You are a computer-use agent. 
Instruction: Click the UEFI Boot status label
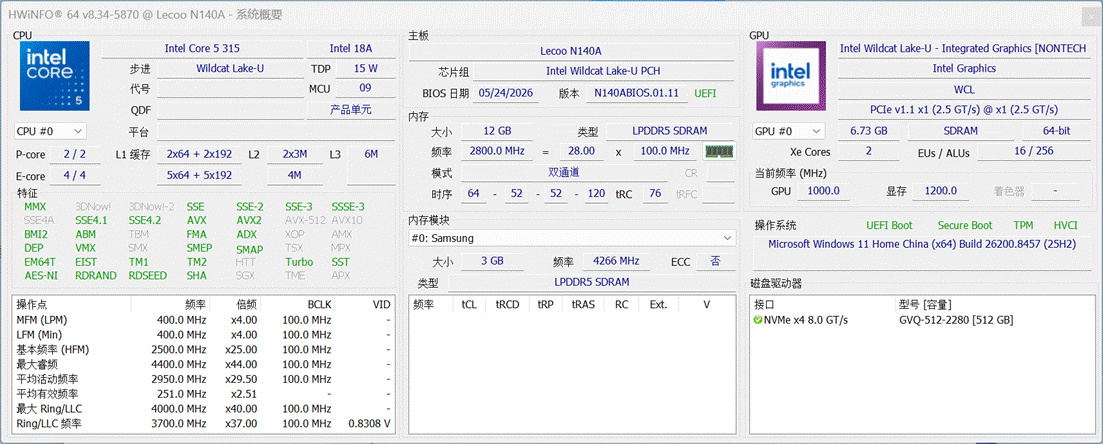point(889,225)
